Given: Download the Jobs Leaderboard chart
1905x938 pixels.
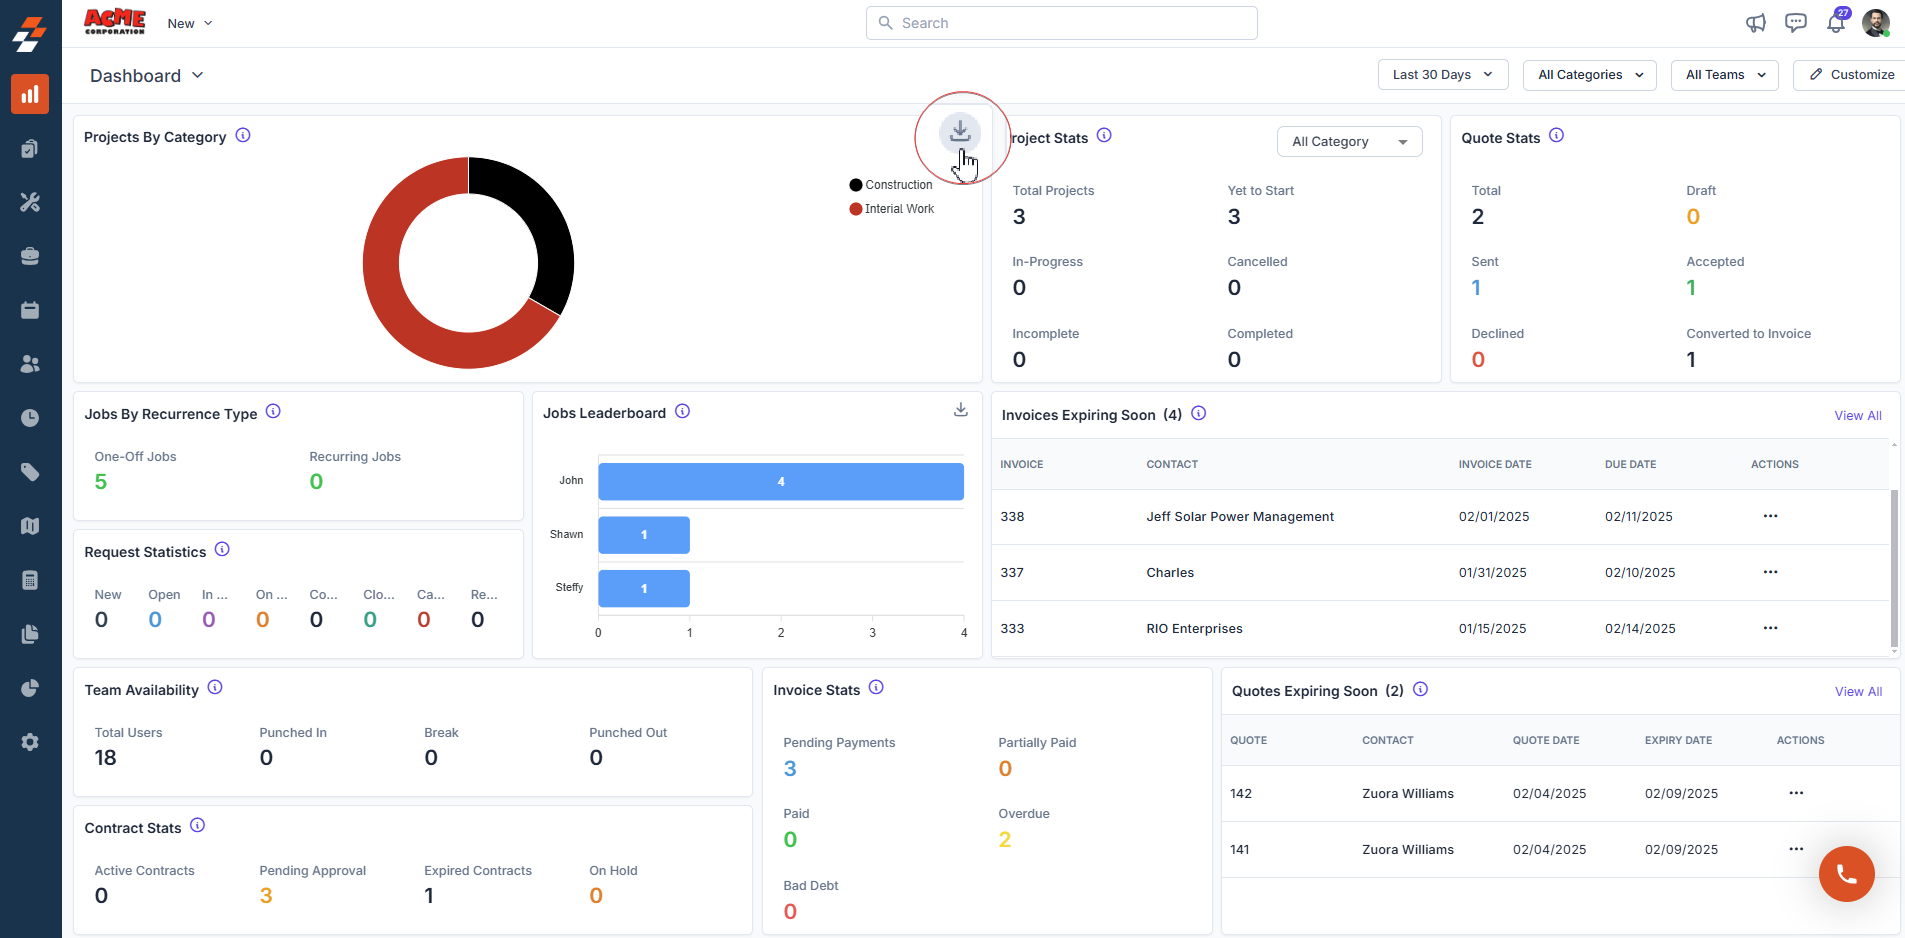Looking at the screenshot, I should coord(961,410).
